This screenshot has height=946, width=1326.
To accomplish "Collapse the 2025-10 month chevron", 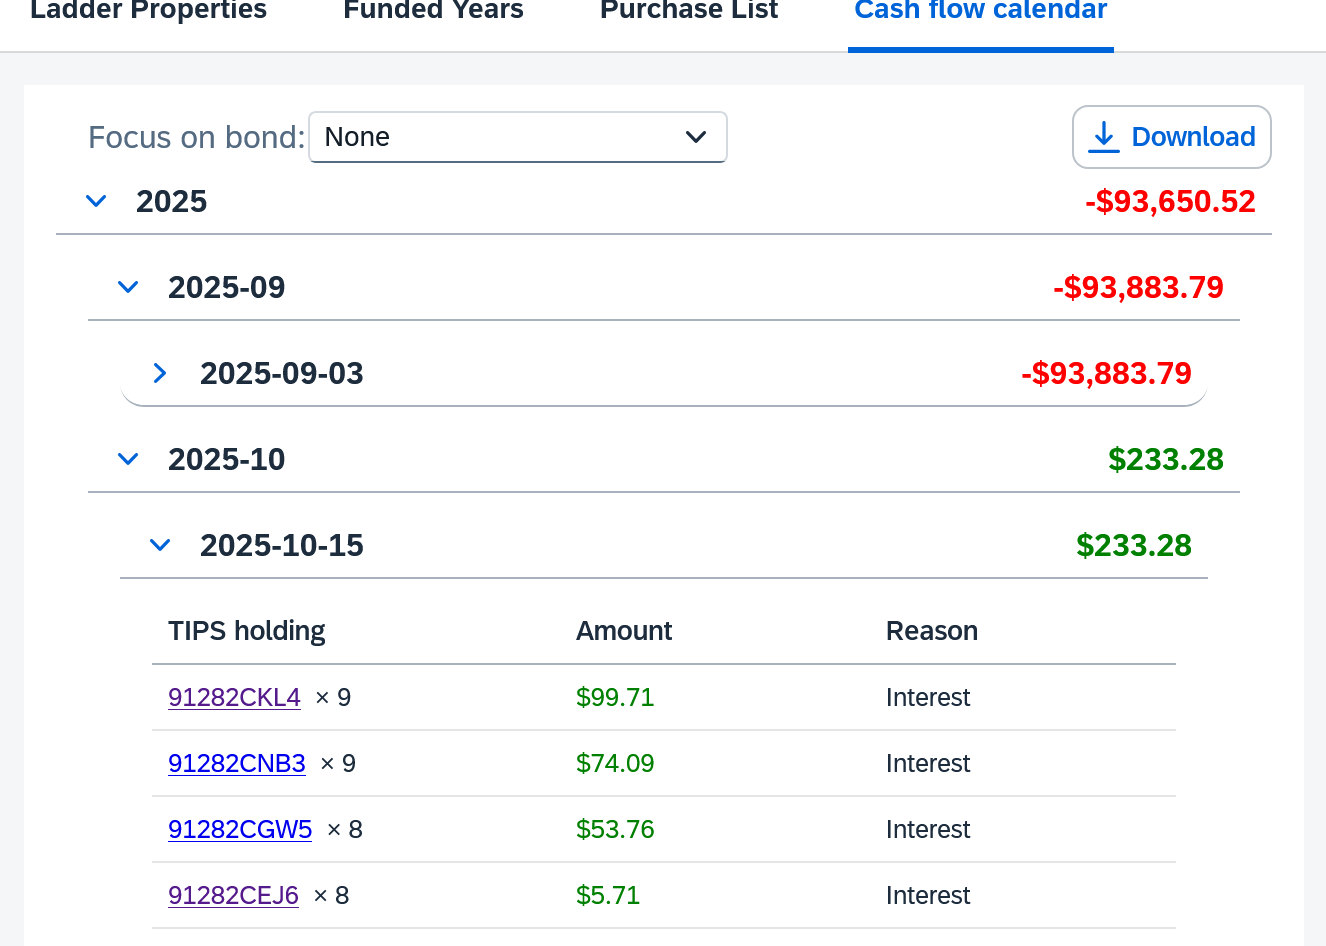I will tap(128, 459).
